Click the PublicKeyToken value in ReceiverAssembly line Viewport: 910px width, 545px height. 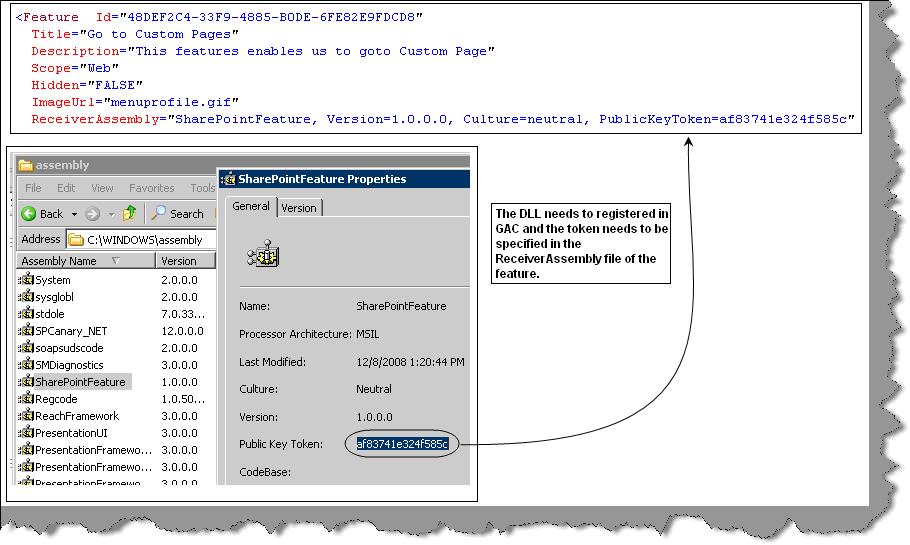(783, 119)
